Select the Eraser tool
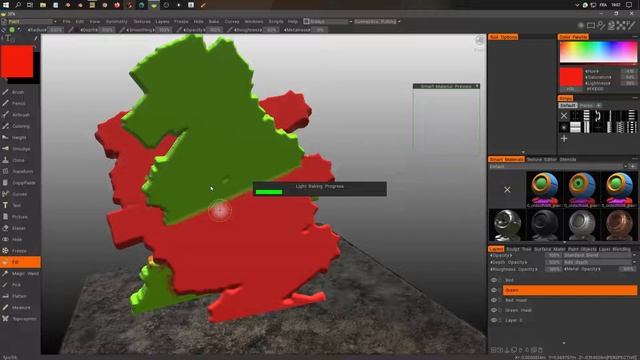 coord(20,228)
